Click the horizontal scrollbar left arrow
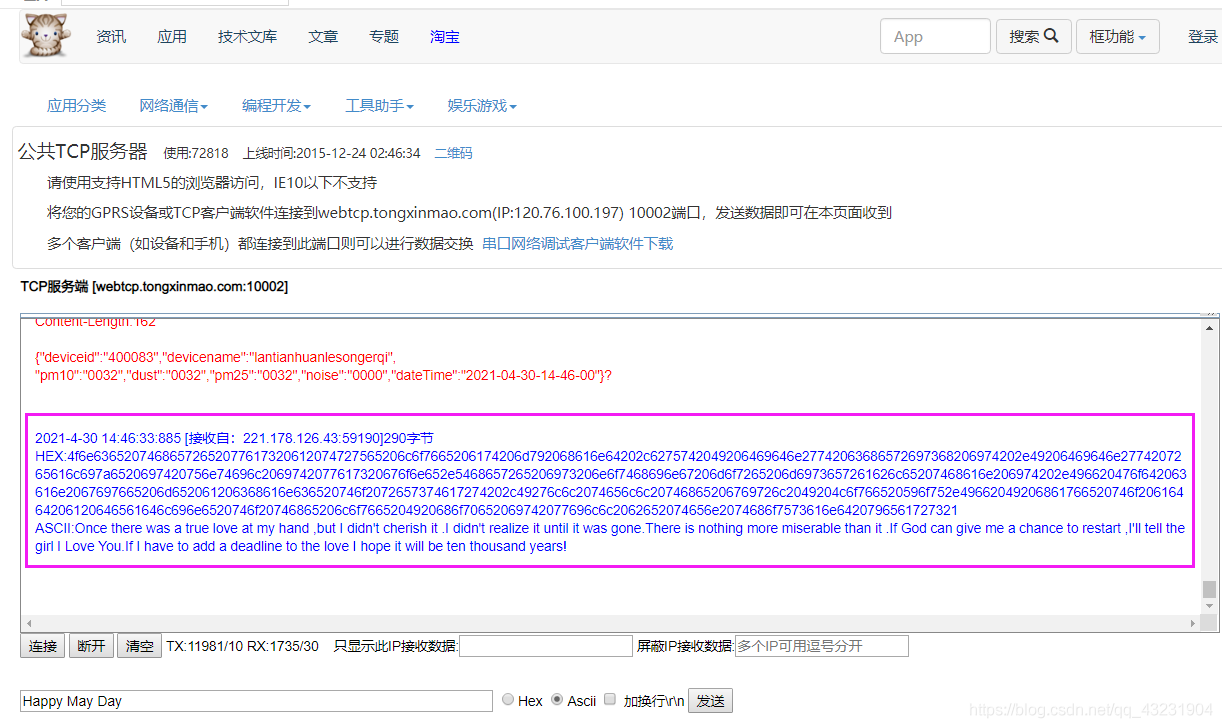Screen dimensions: 1222x728 29,623
